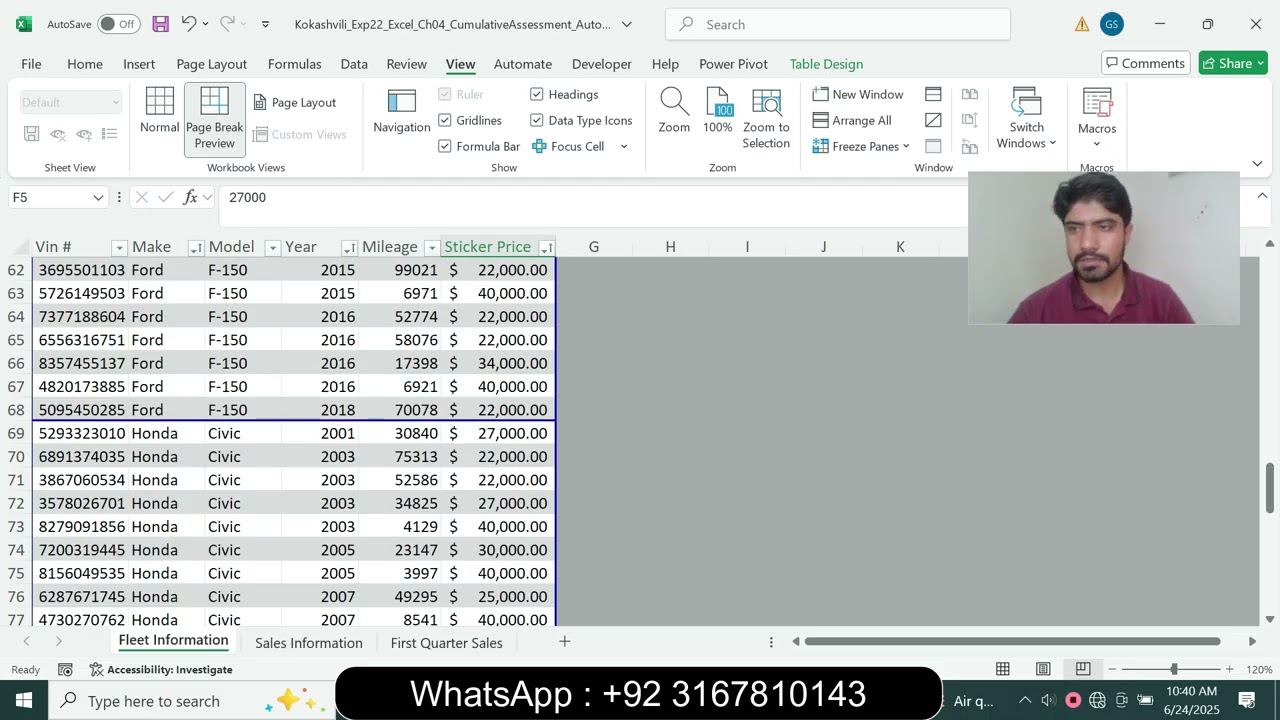Screen dimensions: 1280x720
Task: Click Page Break Preview icon in status bar
Action: click(1083, 669)
